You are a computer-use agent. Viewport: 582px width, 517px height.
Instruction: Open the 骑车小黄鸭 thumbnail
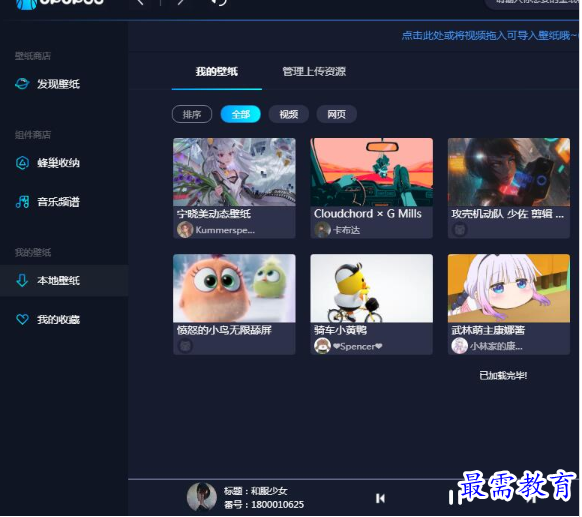[372, 289]
